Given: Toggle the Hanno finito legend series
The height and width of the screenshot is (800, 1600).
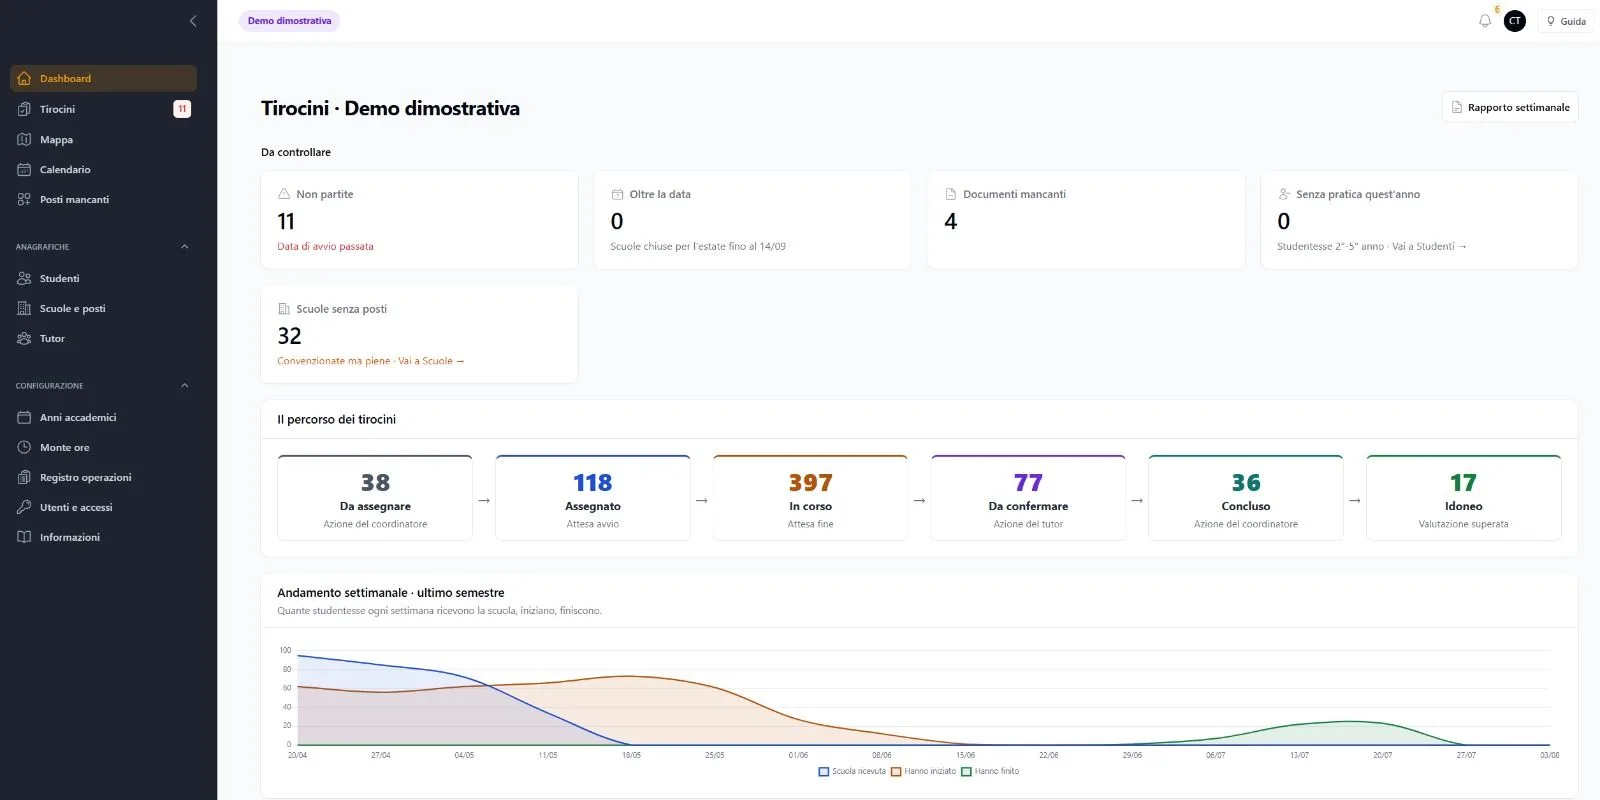Looking at the screenshot, I should tap(990, 772).
